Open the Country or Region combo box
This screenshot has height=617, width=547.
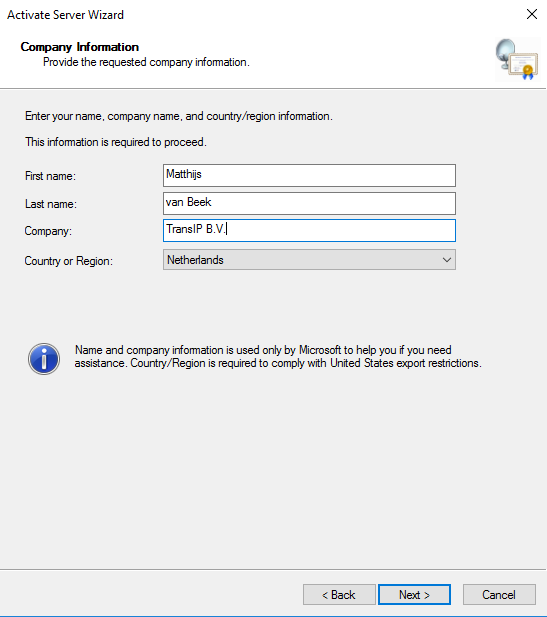[309, 260]
